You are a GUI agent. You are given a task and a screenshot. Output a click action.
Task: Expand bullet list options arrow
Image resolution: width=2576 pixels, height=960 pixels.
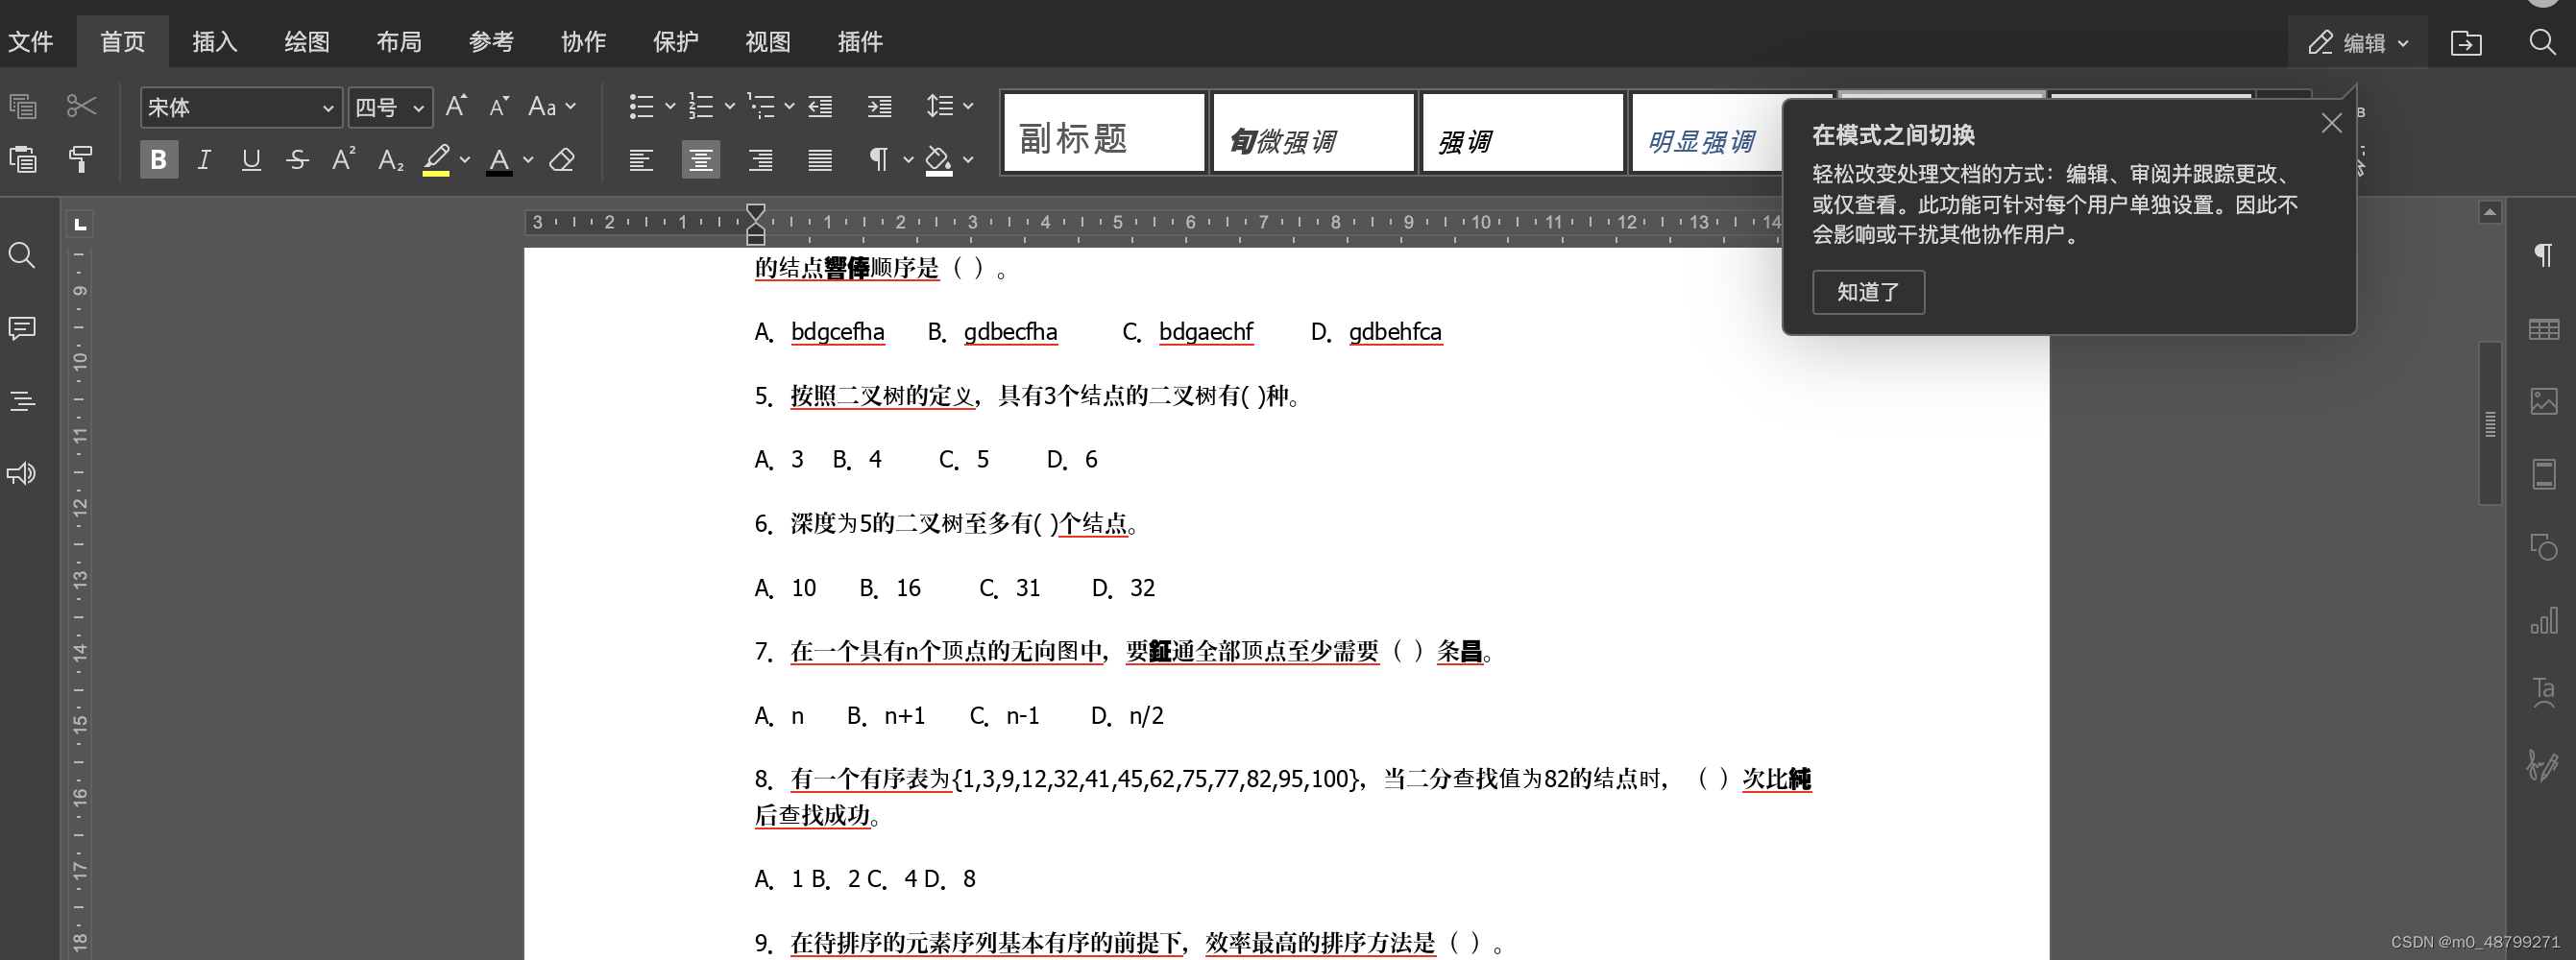[670, 106]
